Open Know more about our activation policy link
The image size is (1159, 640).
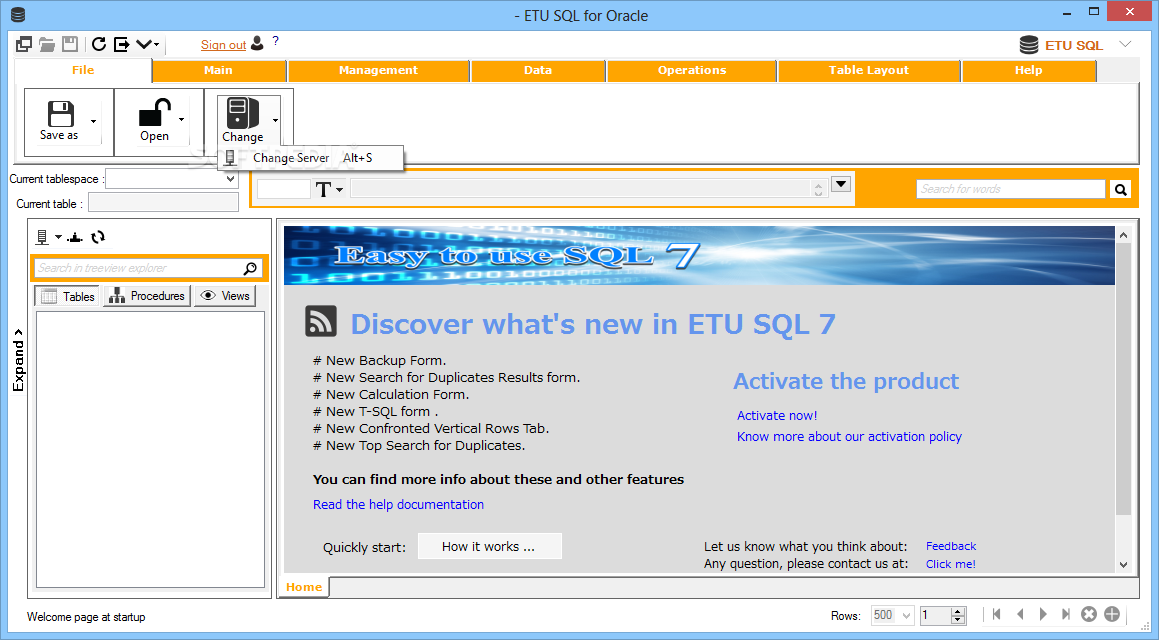pyautogui.click(x=849, y=437)
